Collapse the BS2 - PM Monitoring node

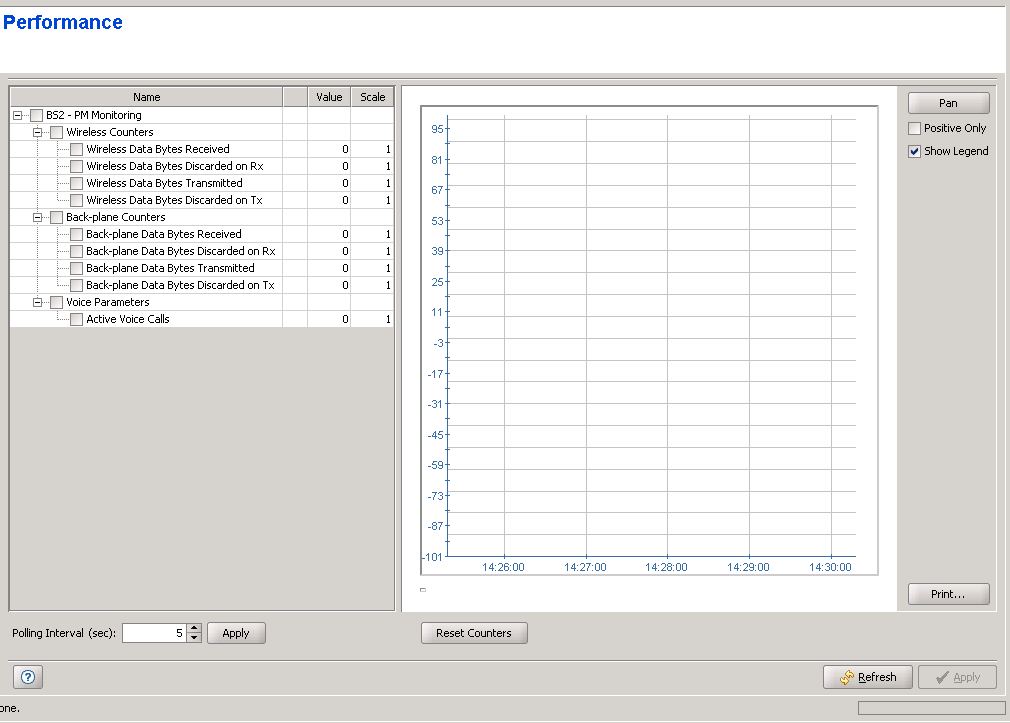click(18, 115)
